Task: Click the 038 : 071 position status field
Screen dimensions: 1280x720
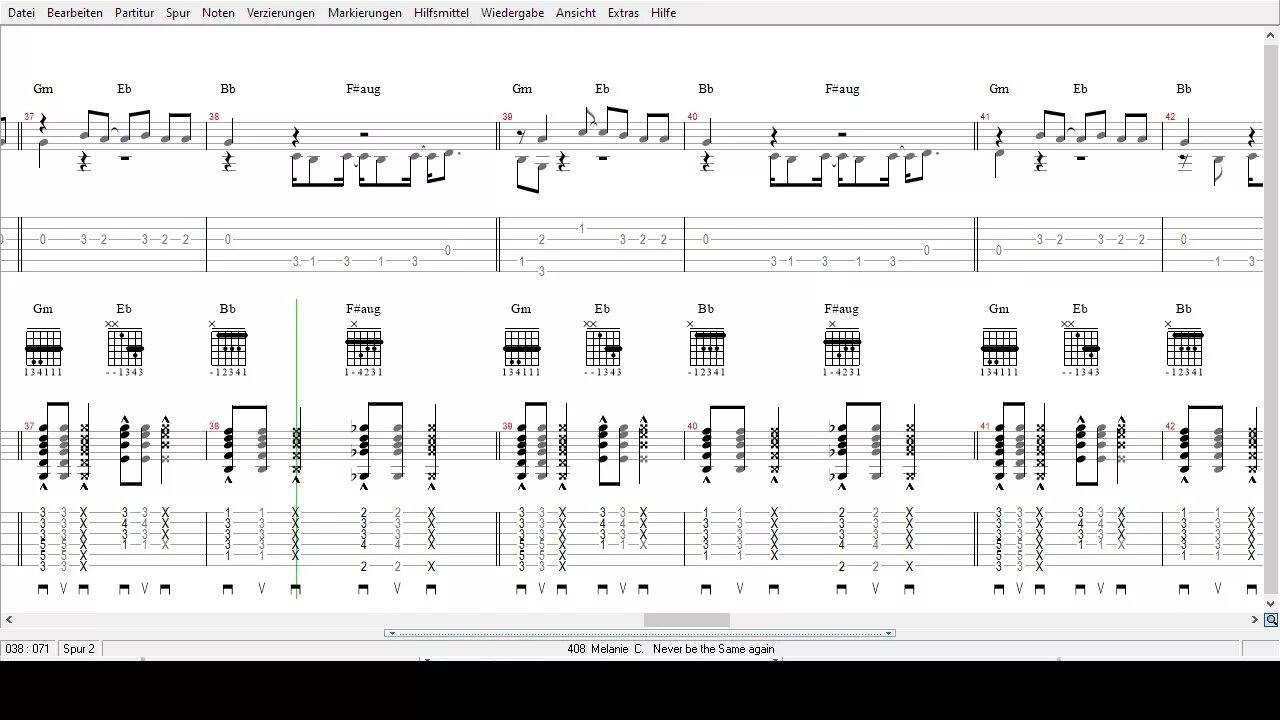Action: click(28, 649)
